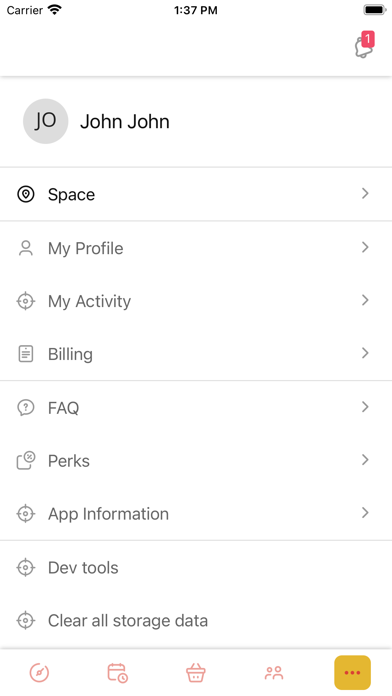Tap the Billing document icon
The width and height of the screenshot is (392, 696).
pos(26,354)
